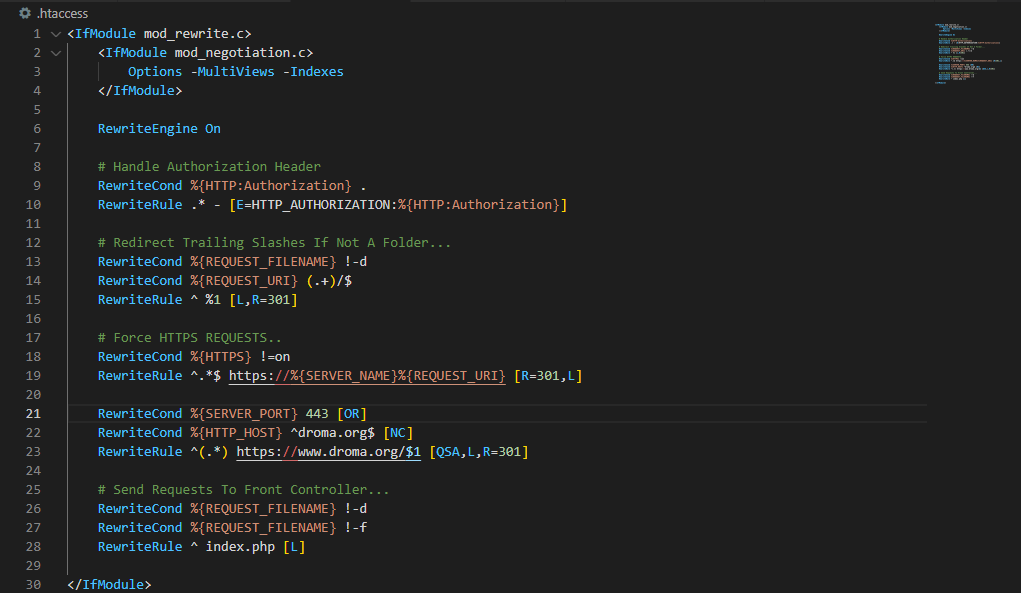
Task: Click the [QSA,L,R=301] flags text
Action: click(x=478, y=452)
